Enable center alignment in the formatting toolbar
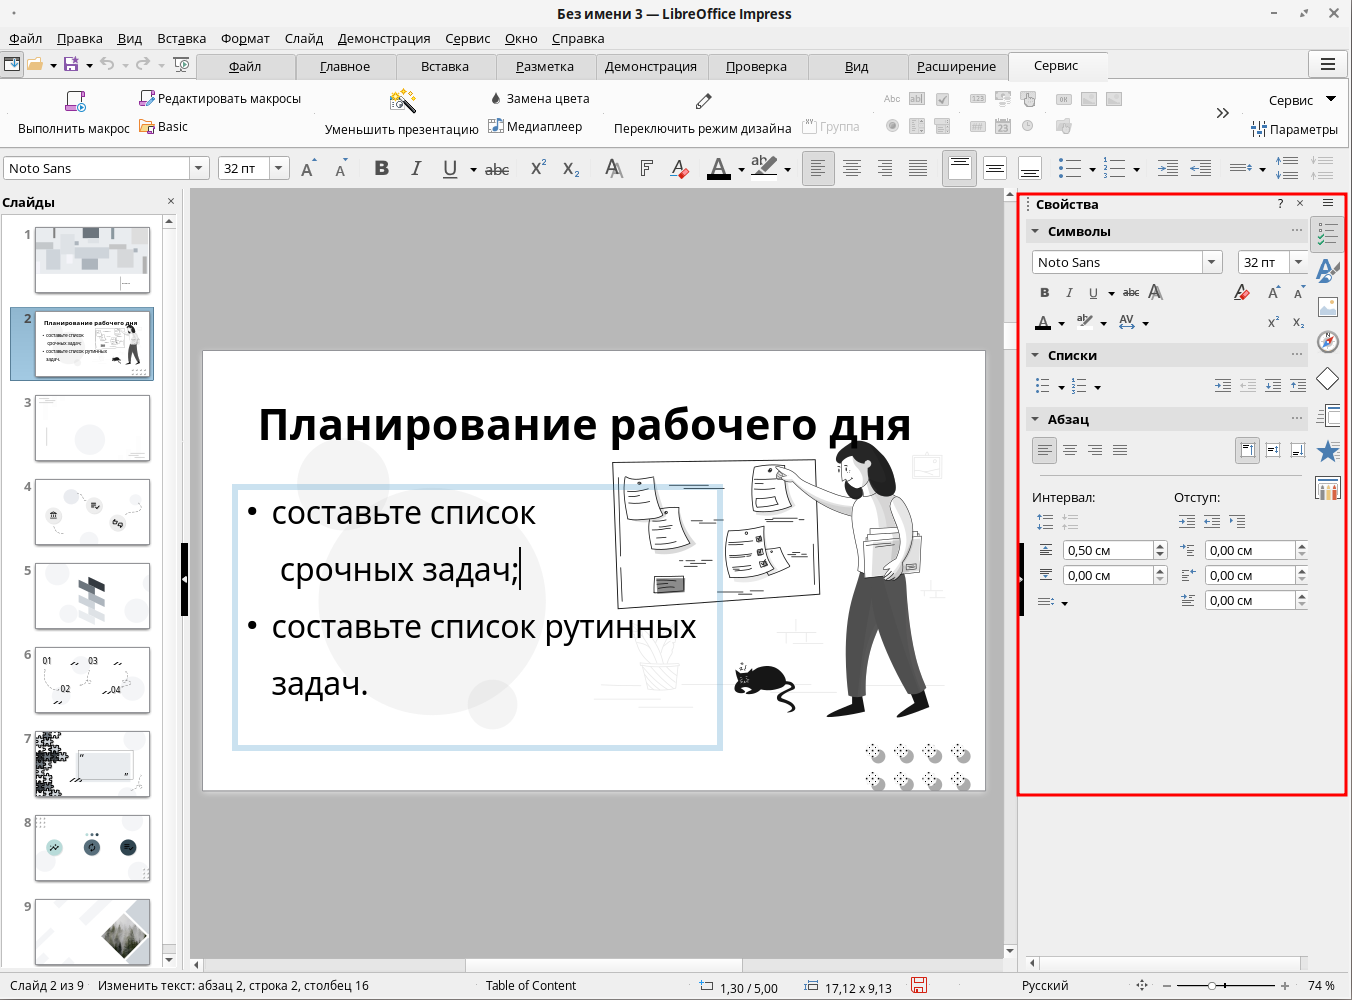This screenshot has height=1000, width=1352. [x=851, y=168]
